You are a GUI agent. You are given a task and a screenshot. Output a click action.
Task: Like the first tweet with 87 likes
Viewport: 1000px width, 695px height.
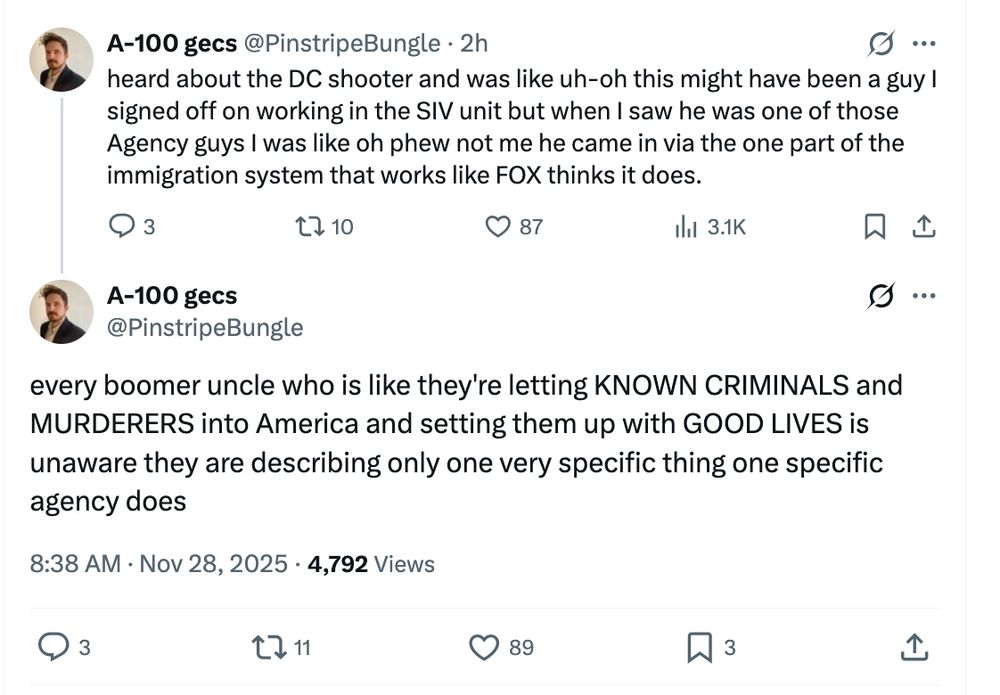coord(498,227)
